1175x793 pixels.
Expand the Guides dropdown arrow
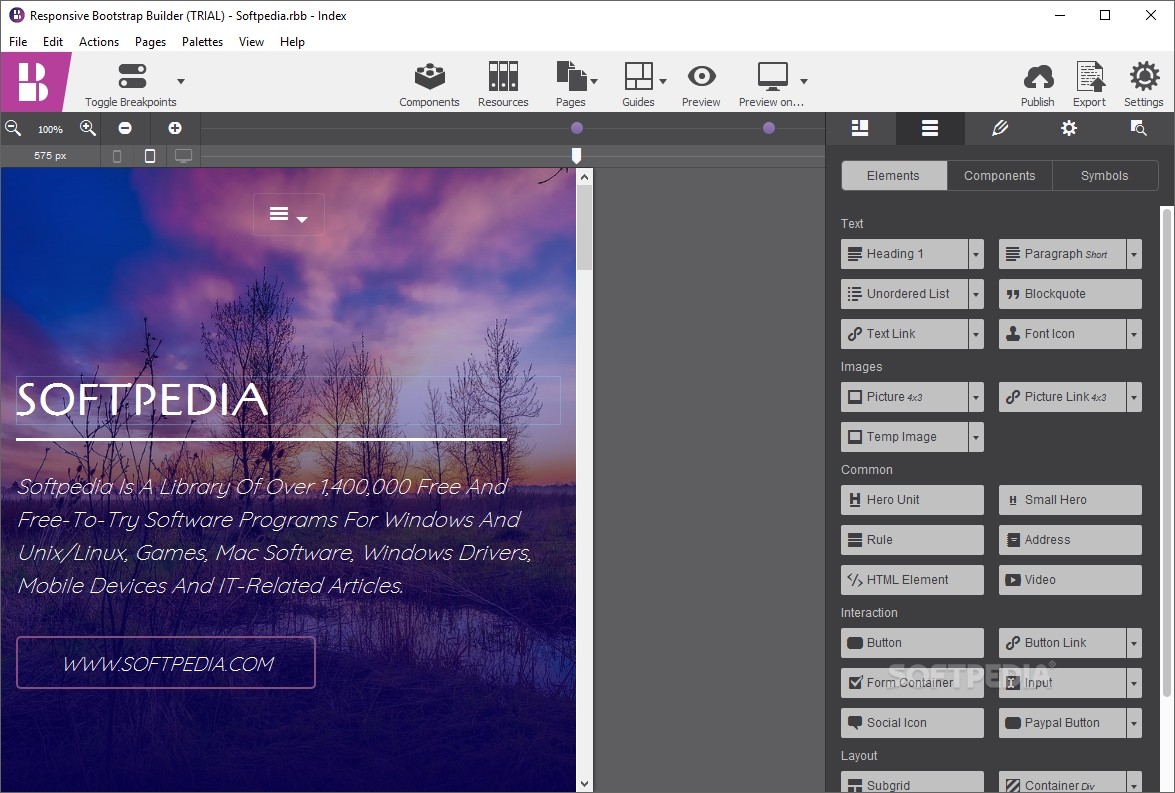click(663, 81)
